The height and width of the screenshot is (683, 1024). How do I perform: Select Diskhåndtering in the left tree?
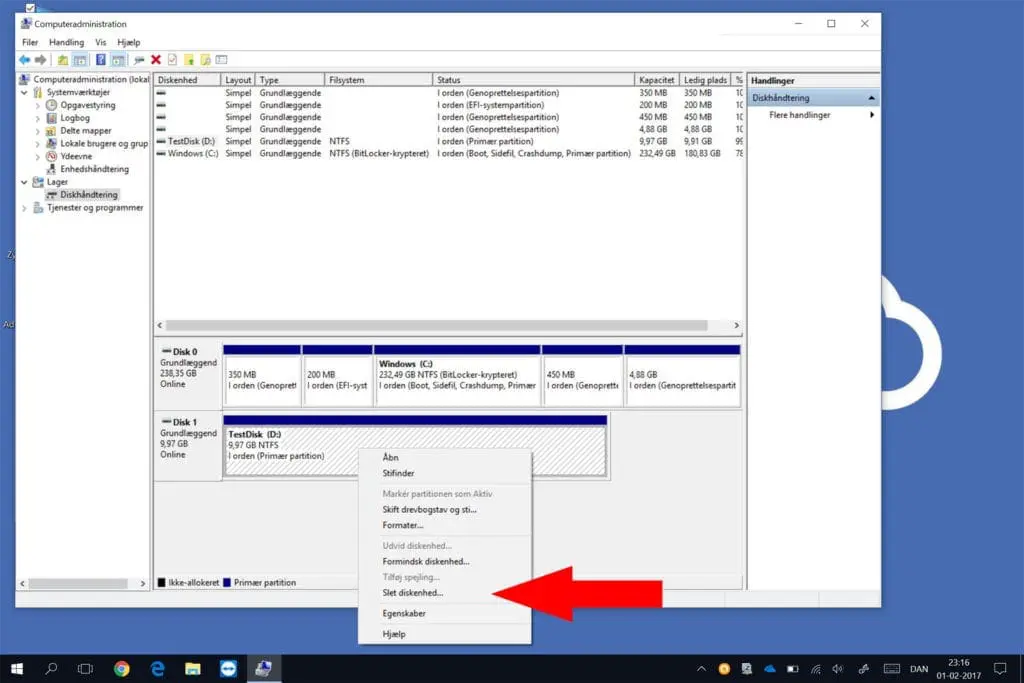coord(88,195)
